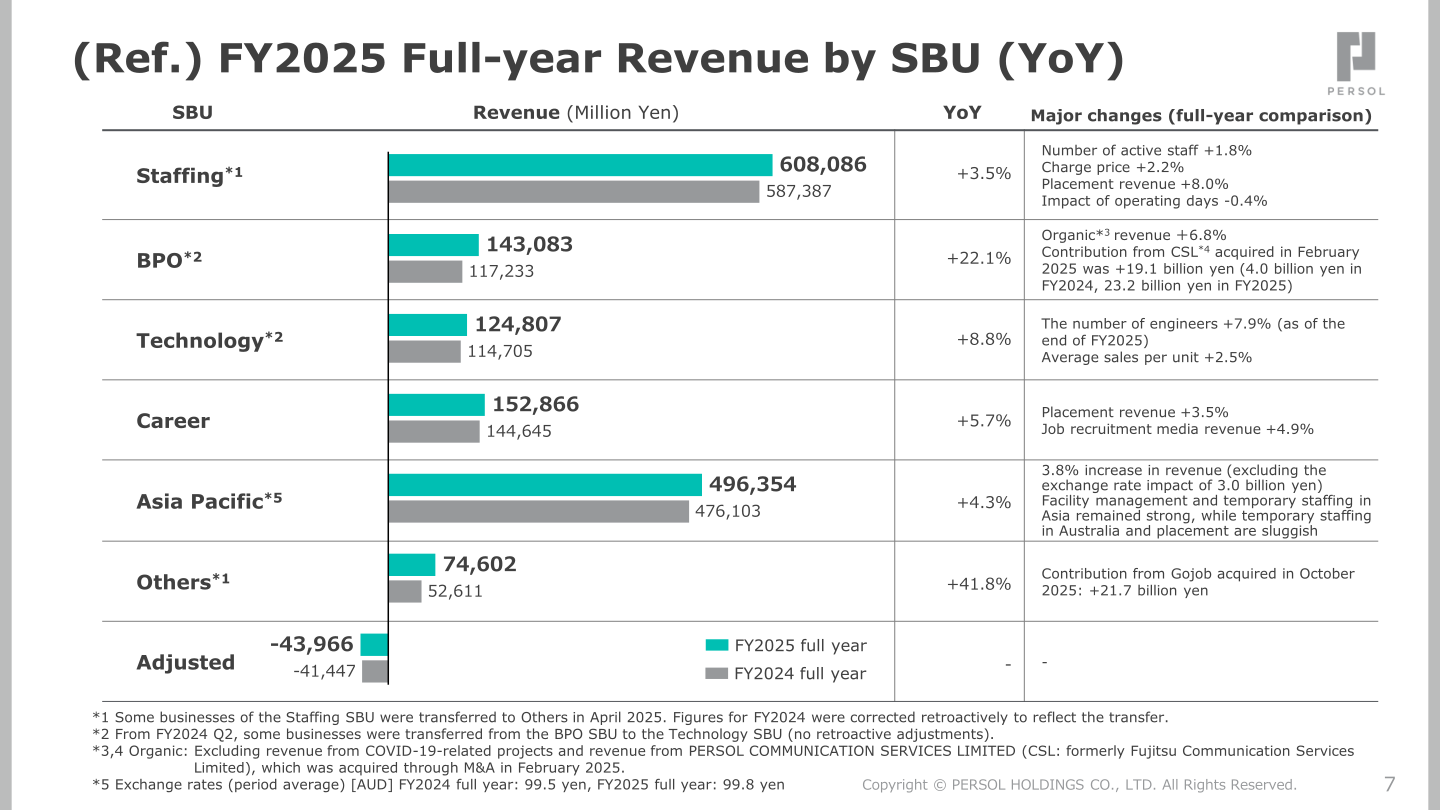Select the teal Asia Pacific bar 496,354

pyautogui.click(x=545, y=485)
